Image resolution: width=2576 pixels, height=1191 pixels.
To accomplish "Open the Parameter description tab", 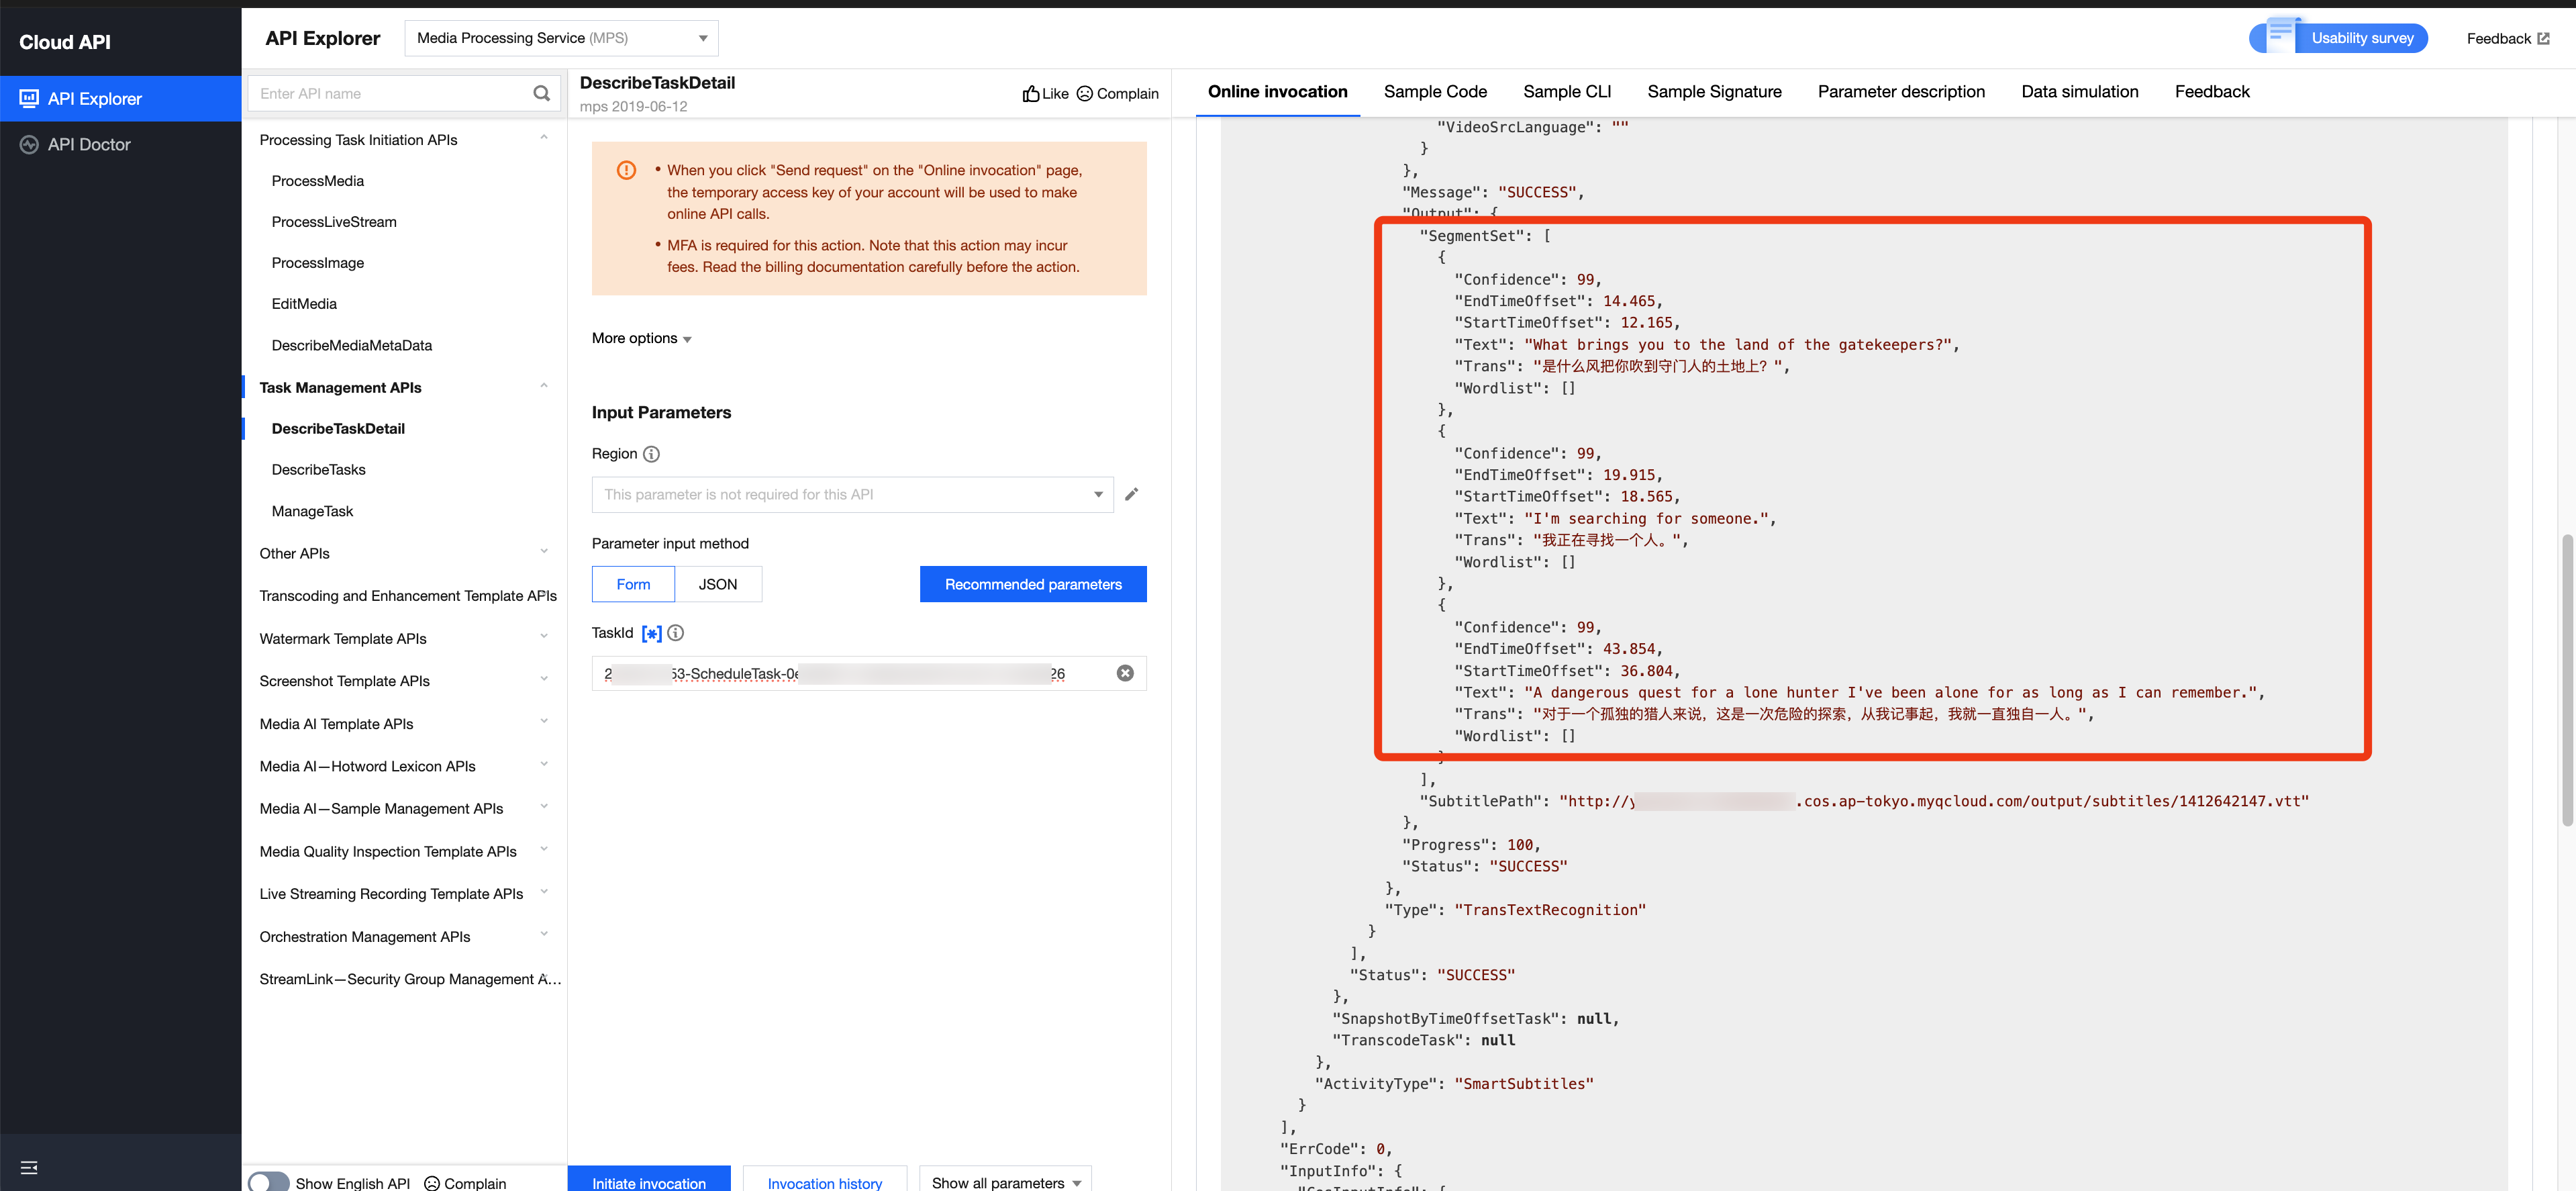I will (1900, 92).
